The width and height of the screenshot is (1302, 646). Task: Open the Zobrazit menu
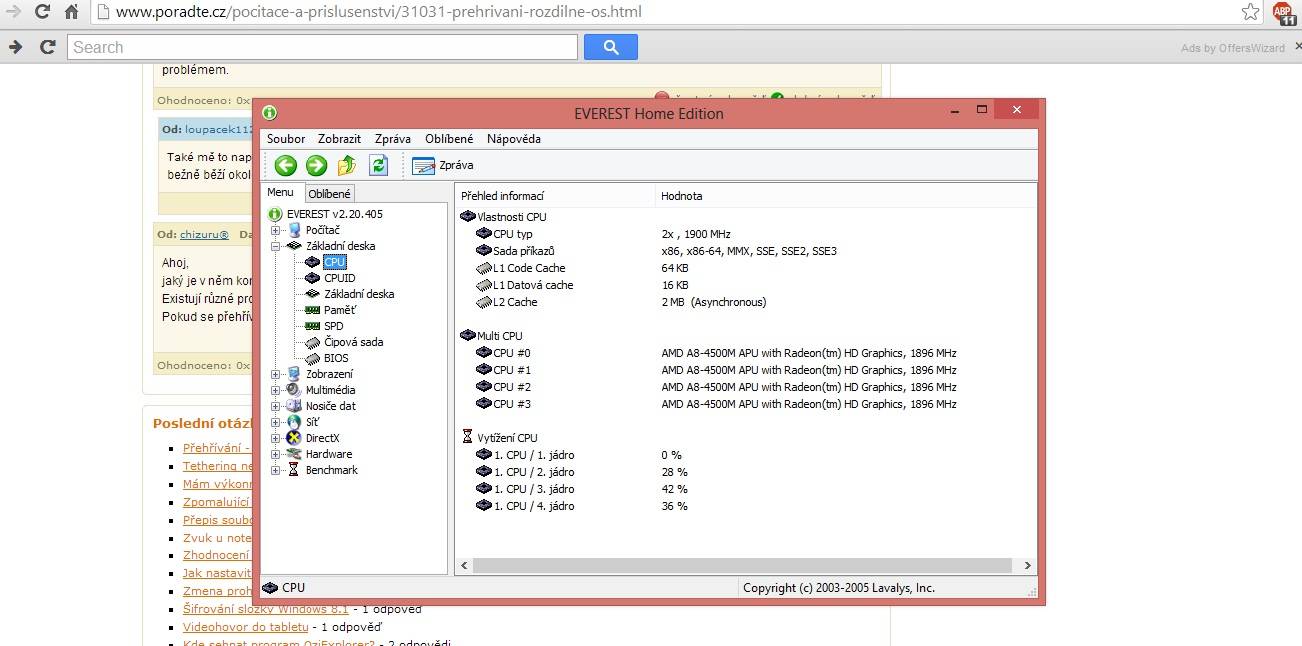[x=340, y=139]
